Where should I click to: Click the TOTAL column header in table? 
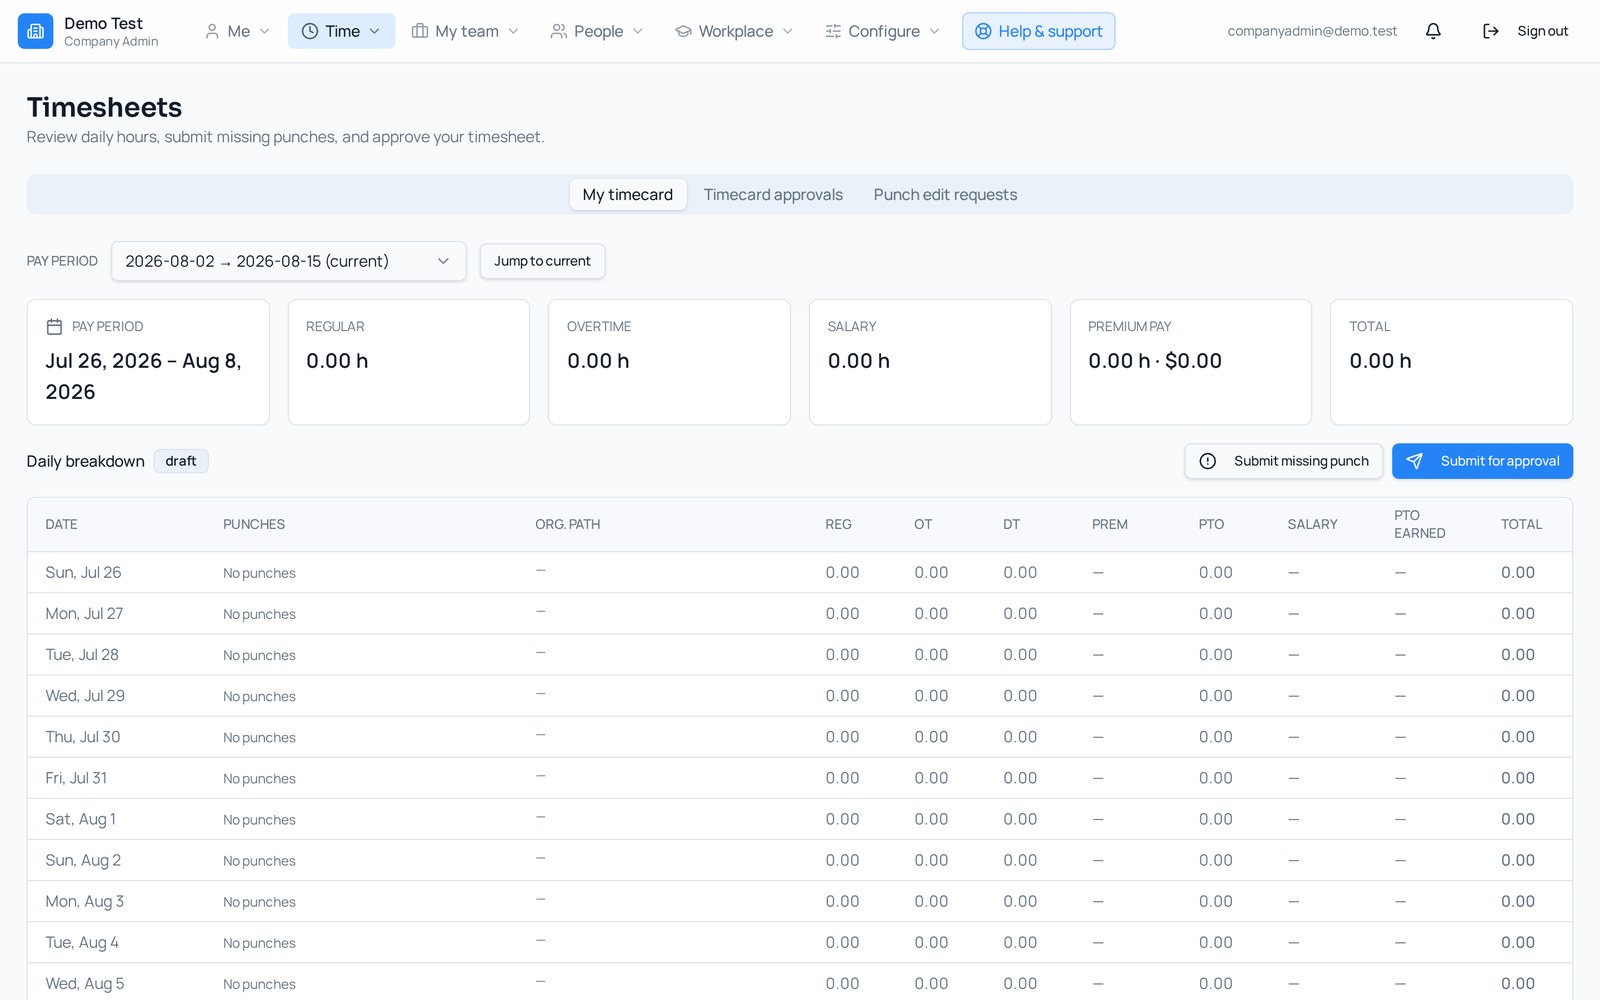coord(1521,524)
